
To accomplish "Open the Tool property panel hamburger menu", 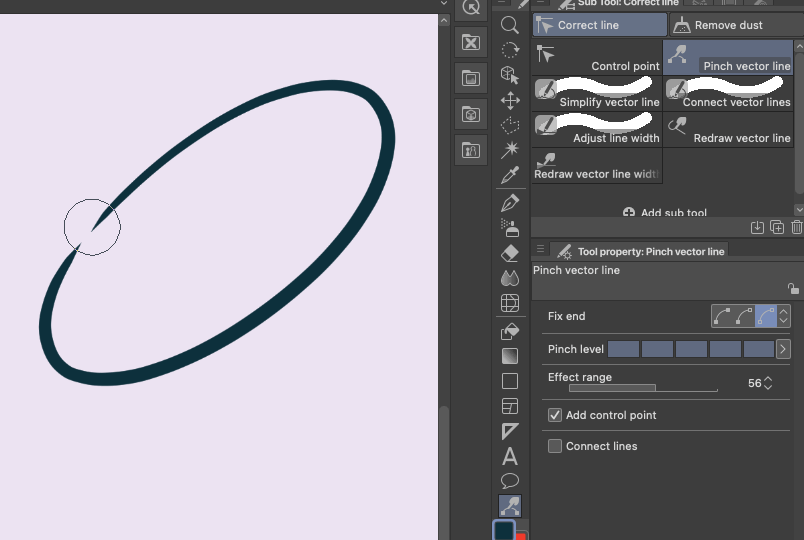I will click(540, 249).
